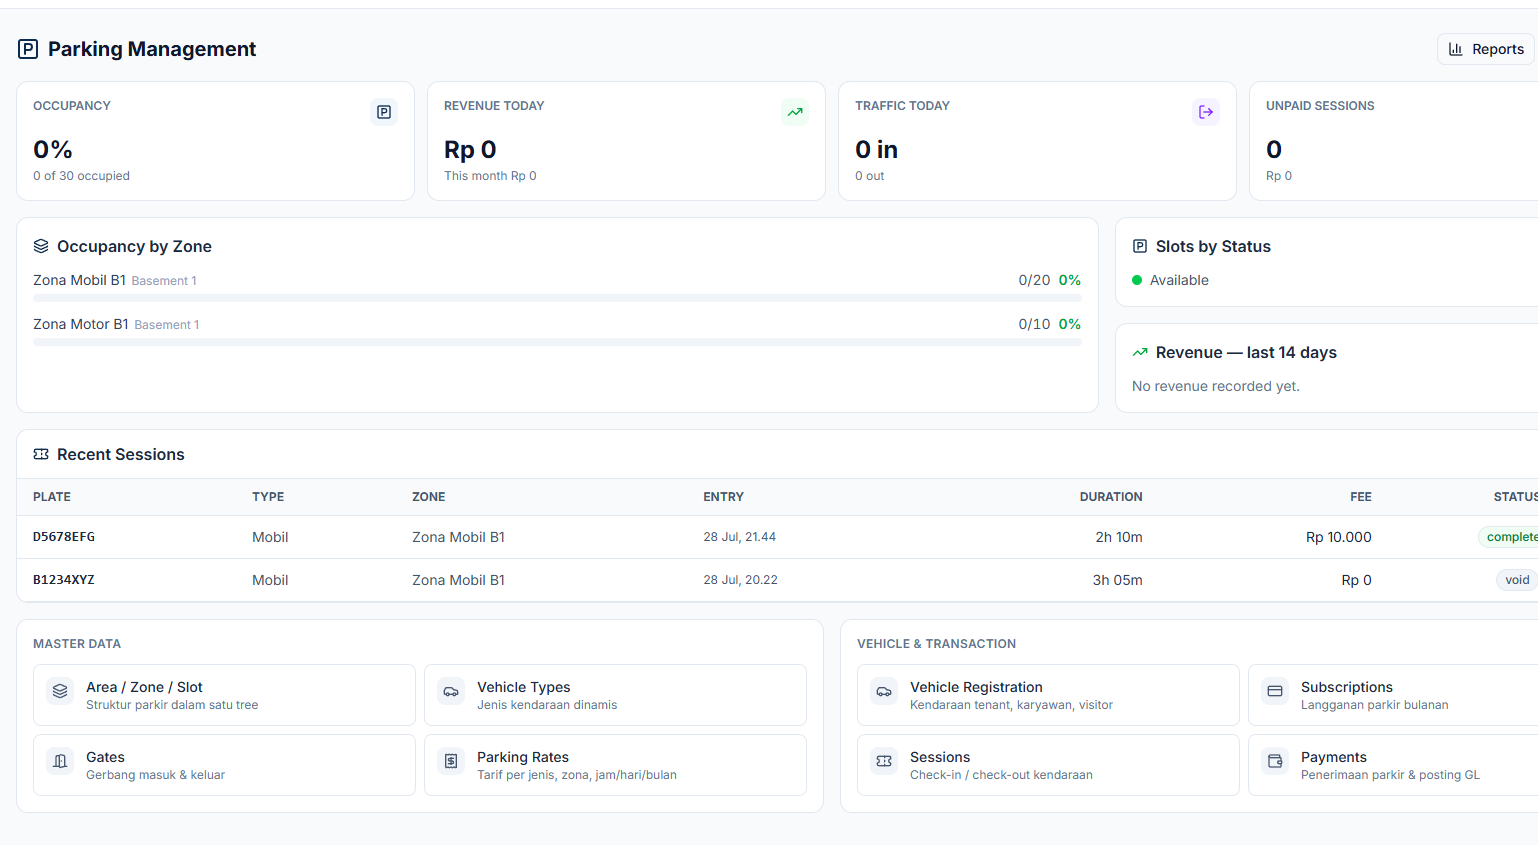Click the 0/20 count for Zona Mobil B1

pos(1035,280)
